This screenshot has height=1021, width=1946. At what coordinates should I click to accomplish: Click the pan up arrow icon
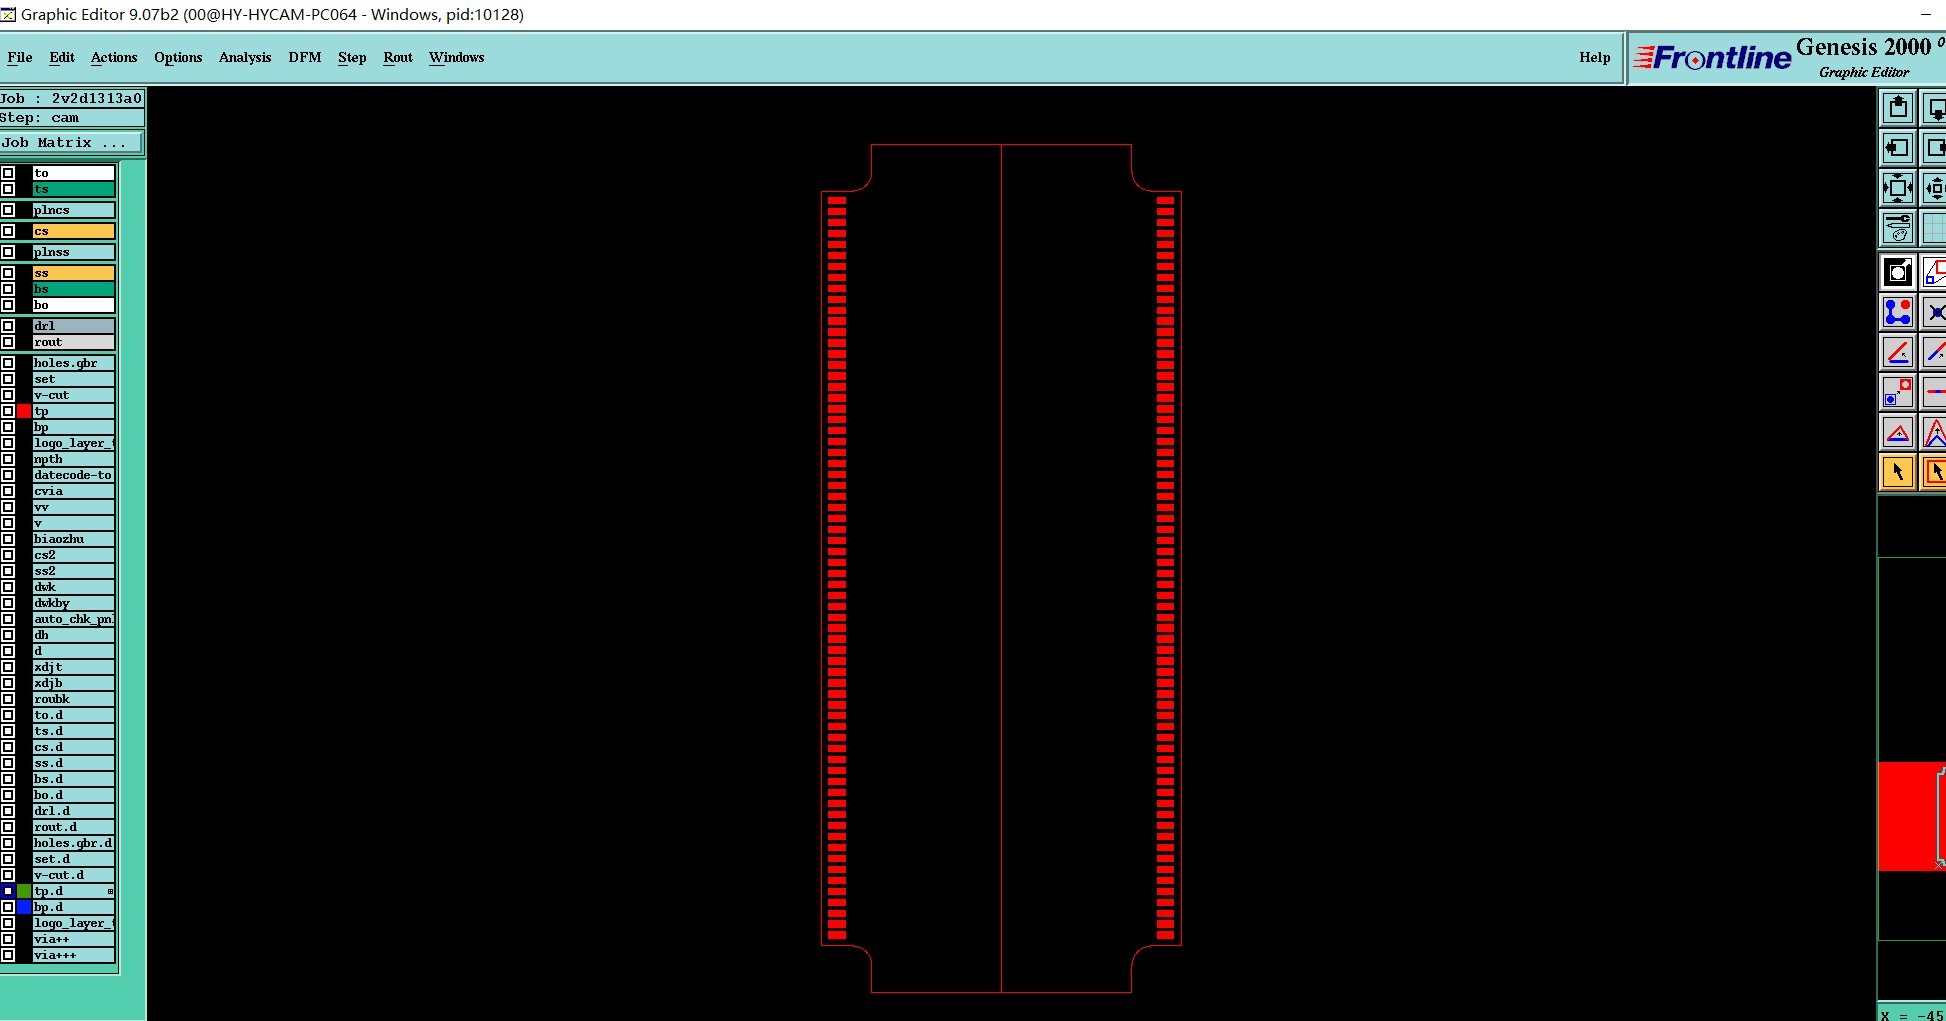click(x=1898, y=107)
